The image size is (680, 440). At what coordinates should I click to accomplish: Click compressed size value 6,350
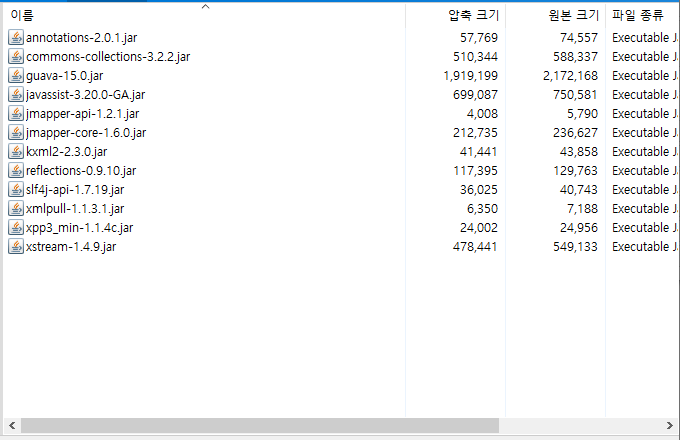click(482, 209)
